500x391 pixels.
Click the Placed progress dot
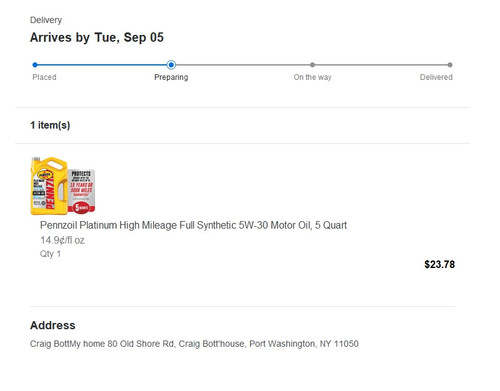(x=35, y=65)
